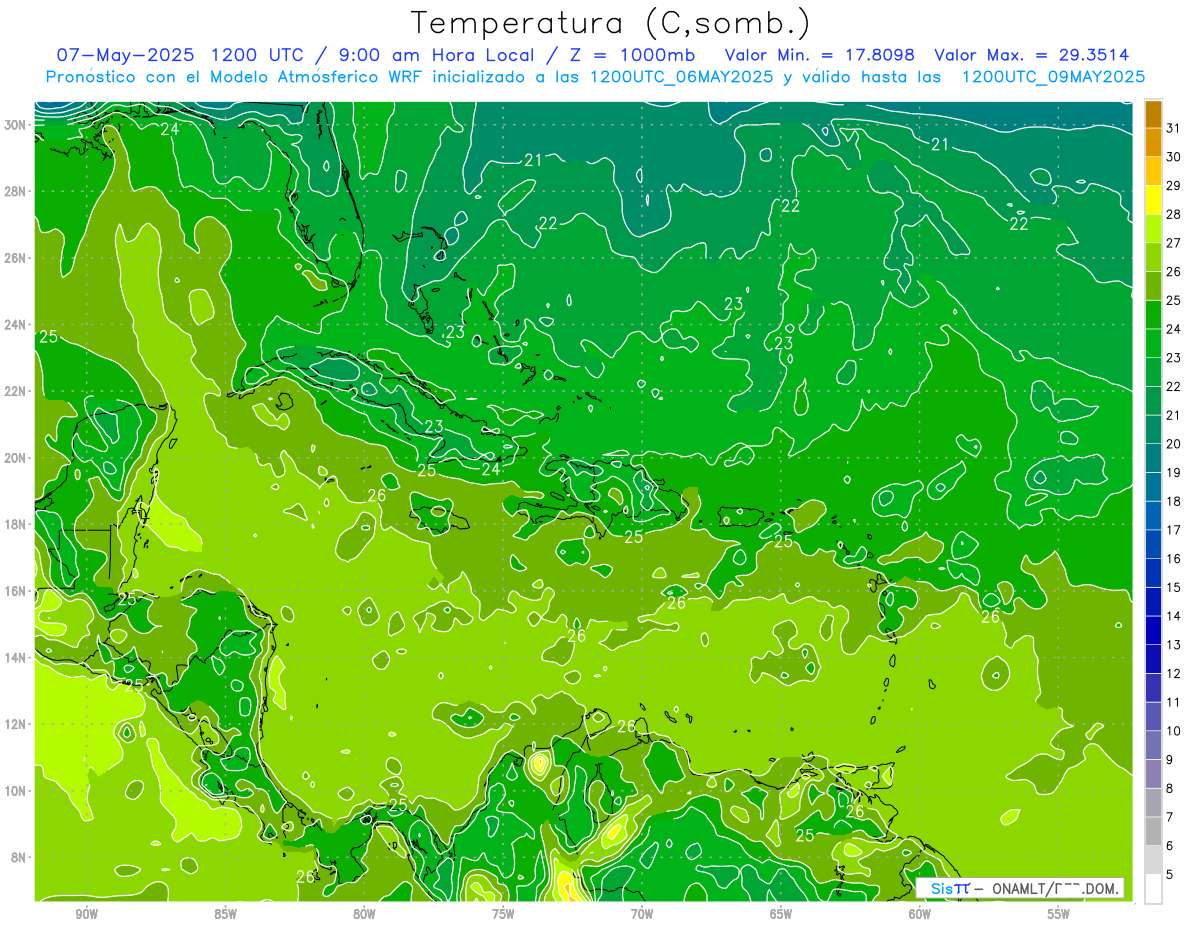Click the latitude label '8N'
This screenshot has width=1200, height=927.
click(x=20, y=857)
